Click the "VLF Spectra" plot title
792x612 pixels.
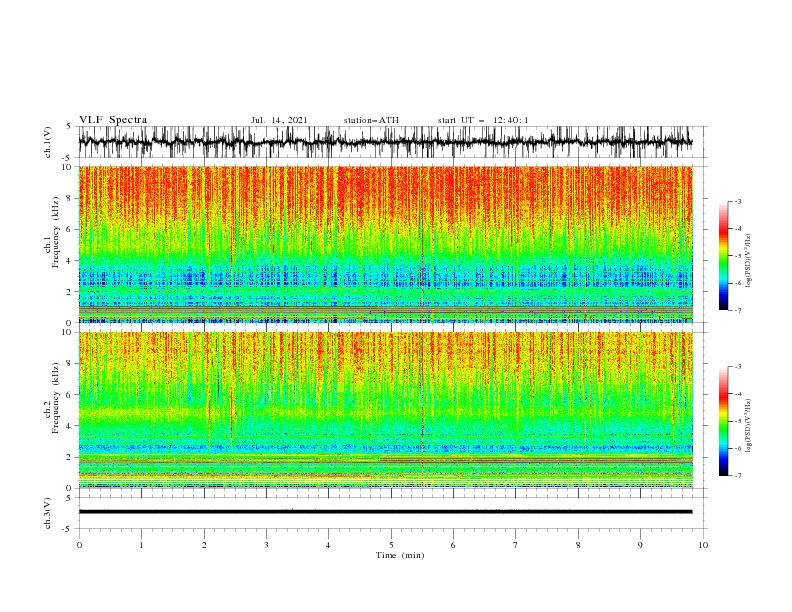click(x=113, y=120)
